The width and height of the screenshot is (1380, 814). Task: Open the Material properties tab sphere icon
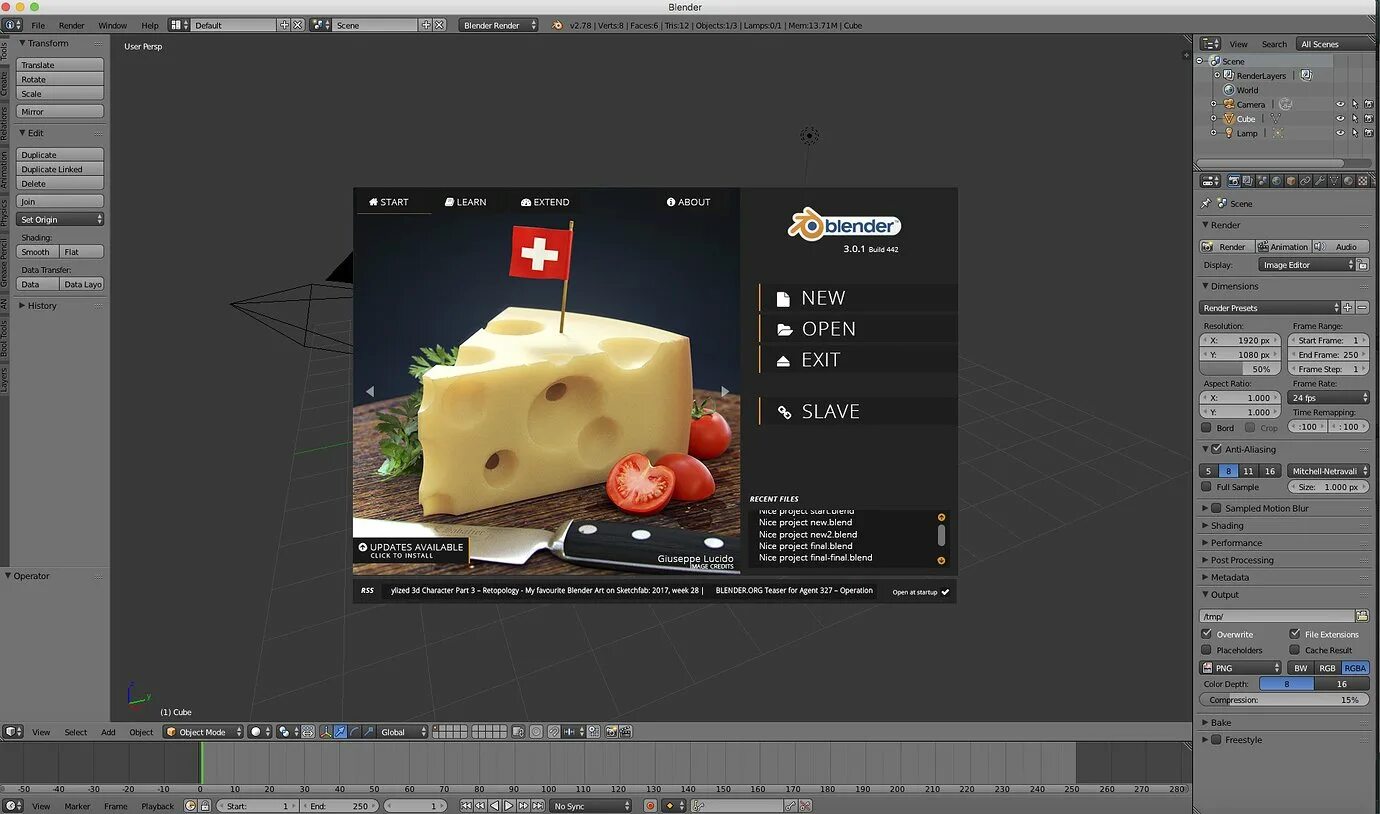tap(1348, 181)
